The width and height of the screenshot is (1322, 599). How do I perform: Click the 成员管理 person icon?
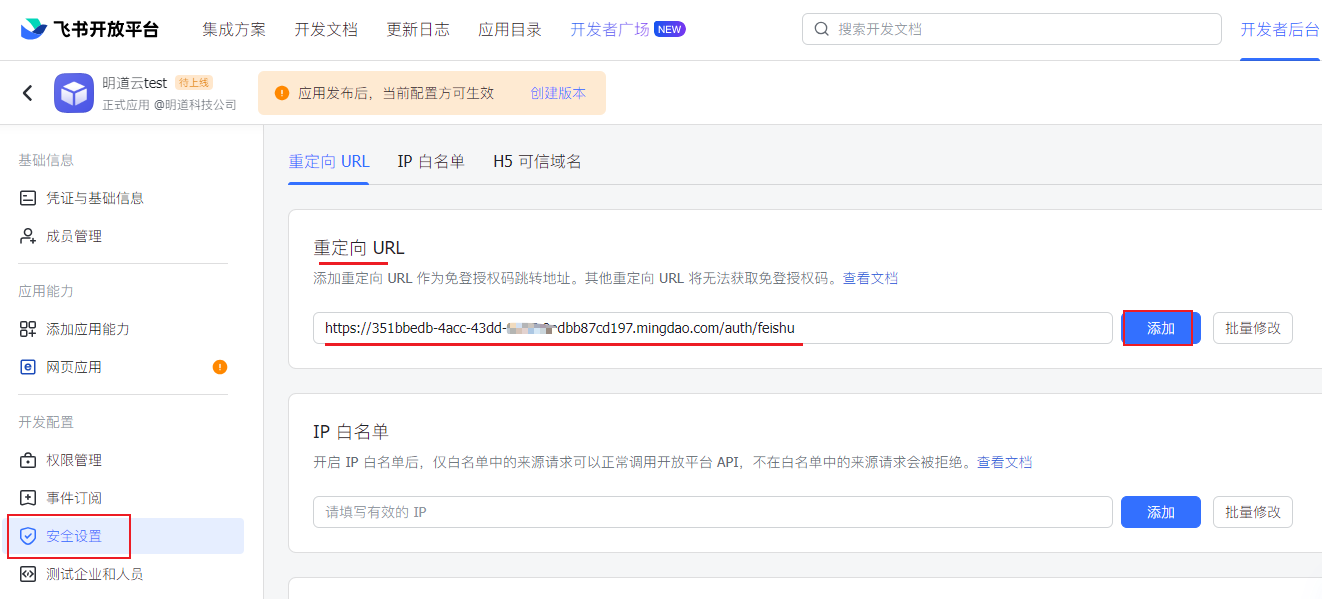pyautogui.click(x=28, y=236)
